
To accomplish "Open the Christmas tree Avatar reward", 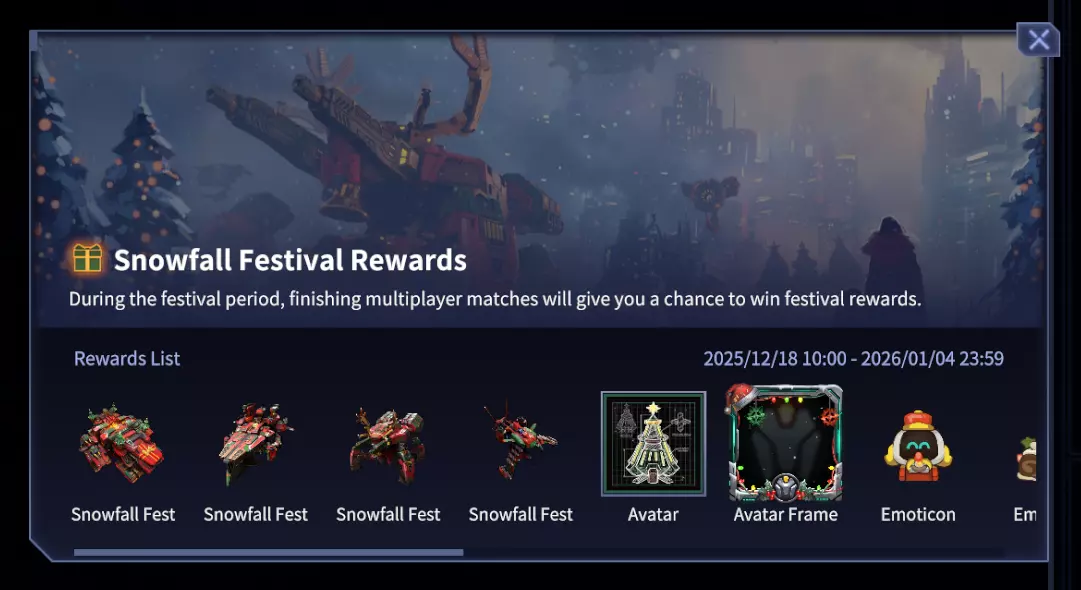I will (653, 443).
